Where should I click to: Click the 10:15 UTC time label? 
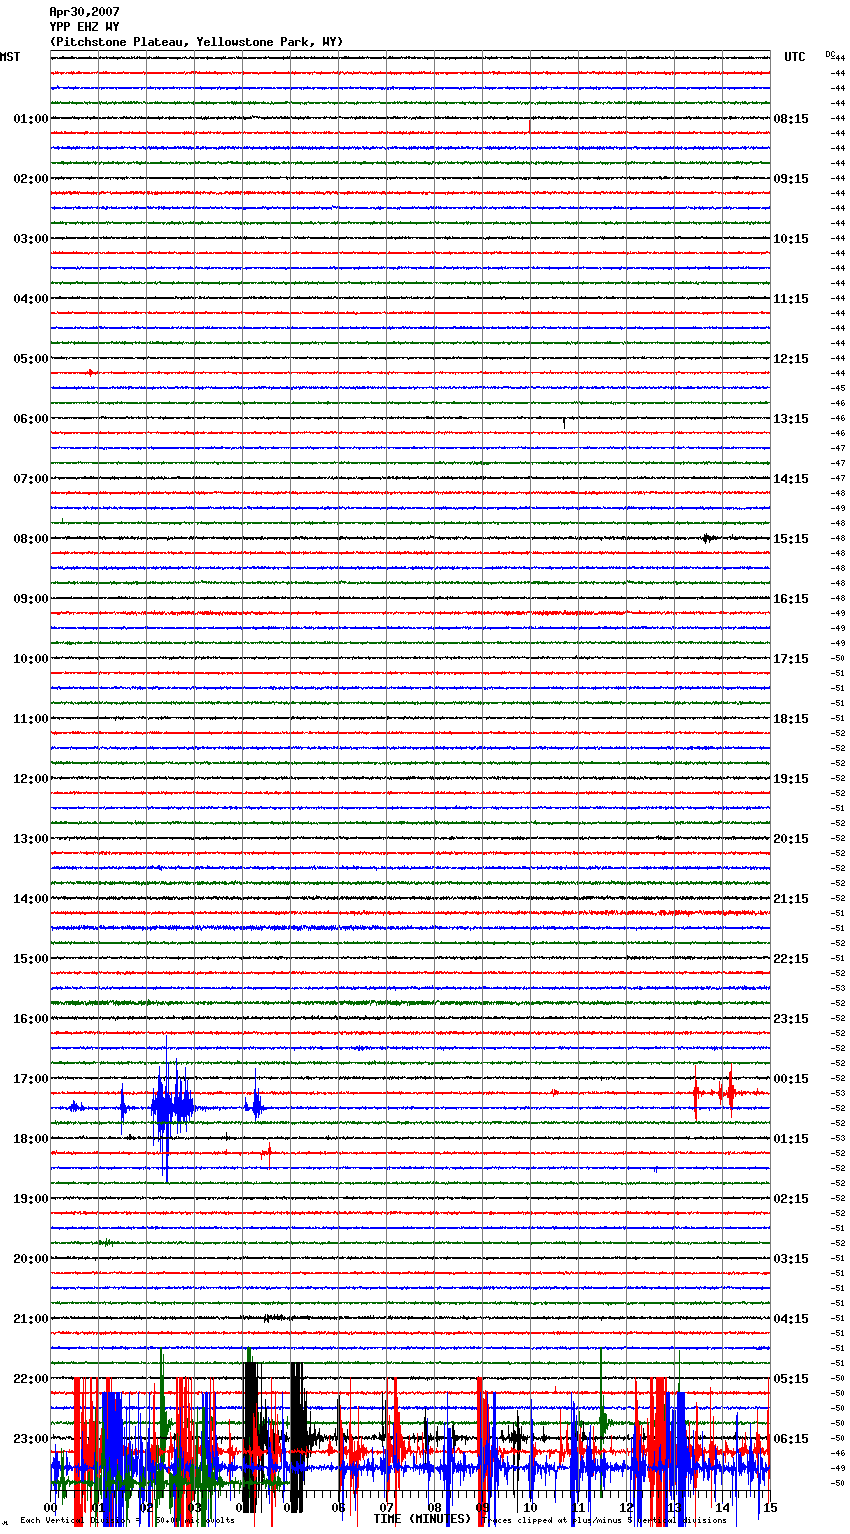tap(791, 239)
